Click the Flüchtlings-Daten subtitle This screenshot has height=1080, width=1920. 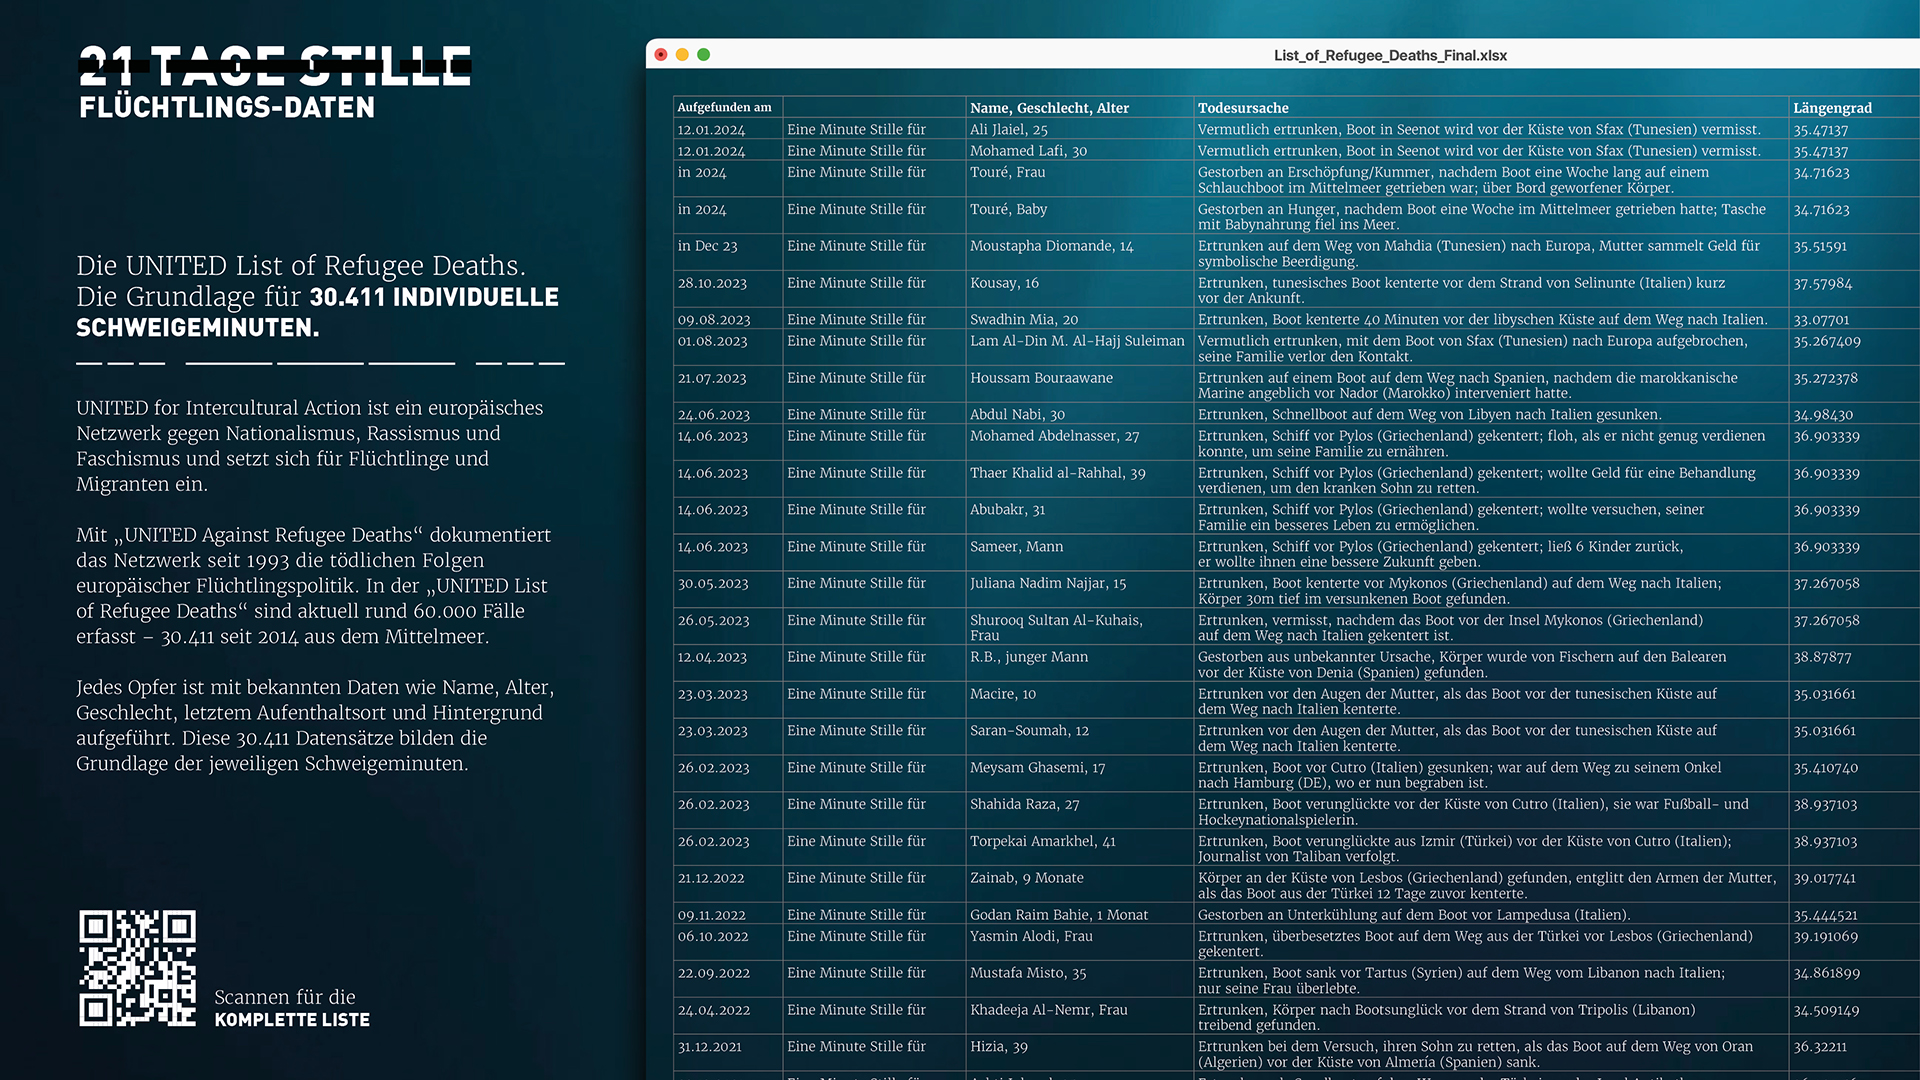[227, 108]
